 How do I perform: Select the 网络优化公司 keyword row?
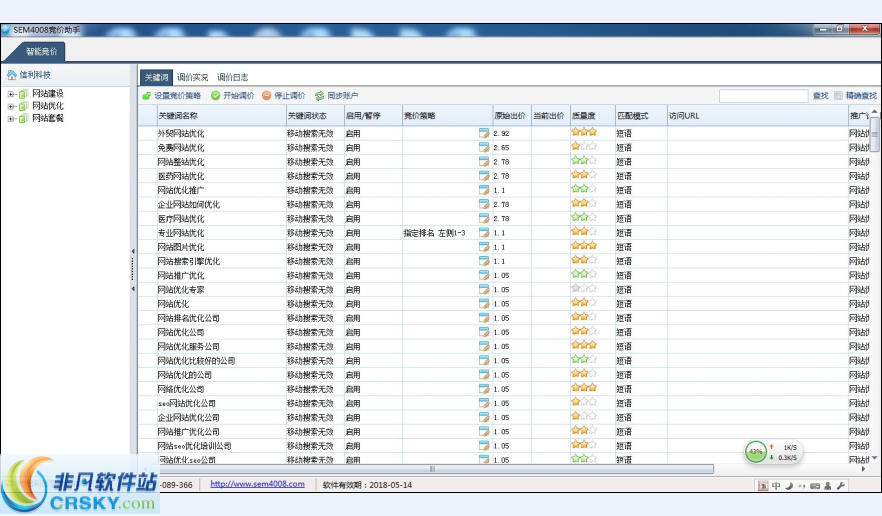[x=181, y=389]
